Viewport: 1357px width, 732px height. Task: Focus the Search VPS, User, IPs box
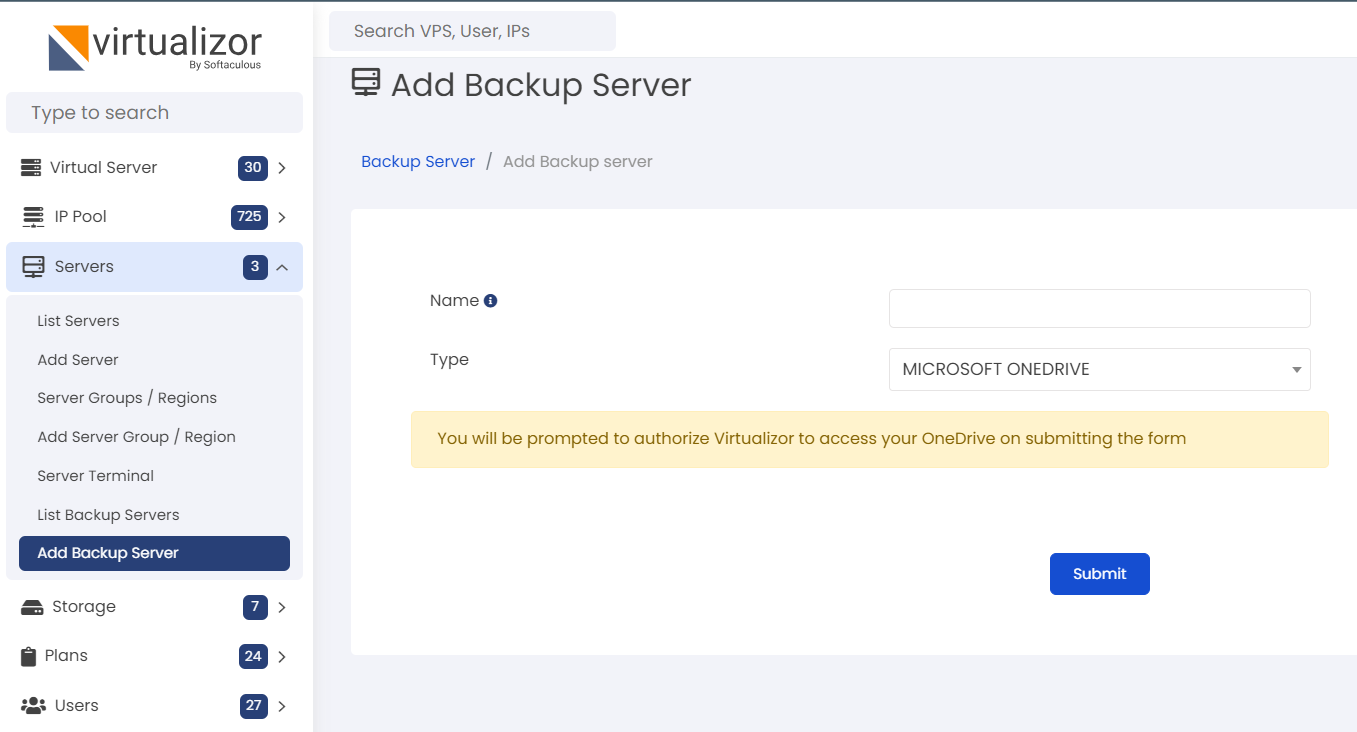tap(472, 31)
